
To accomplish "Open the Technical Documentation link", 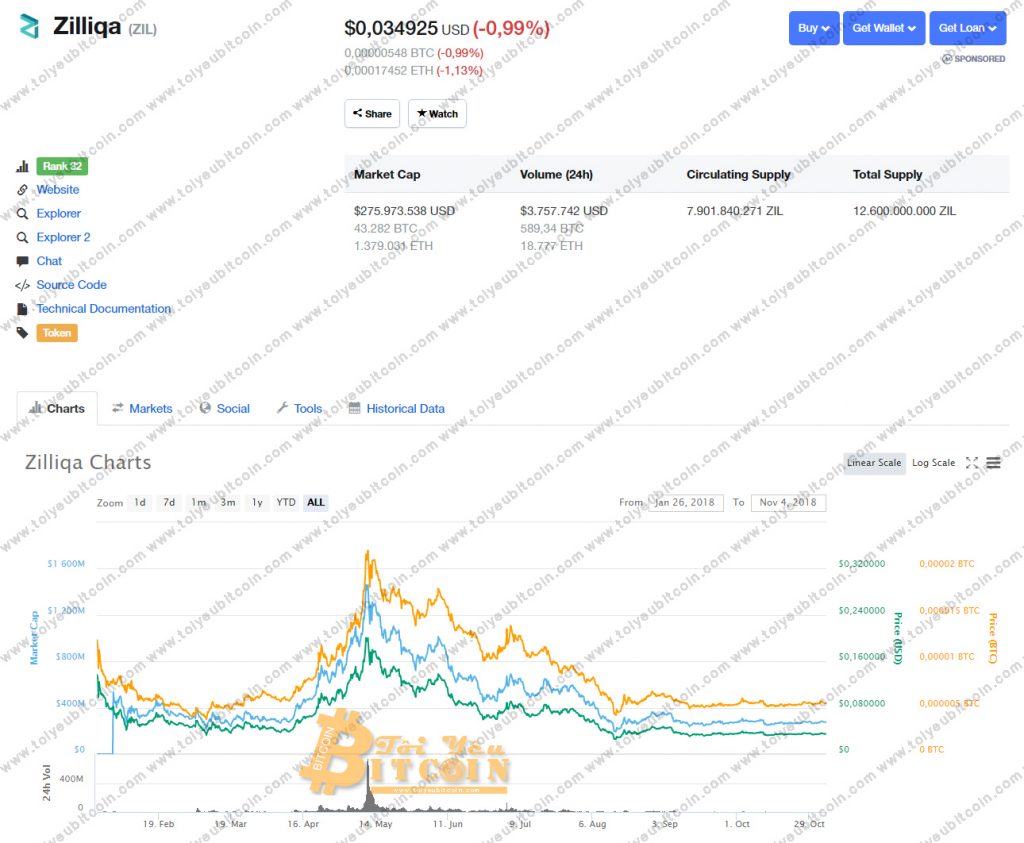I will [104, 309].
